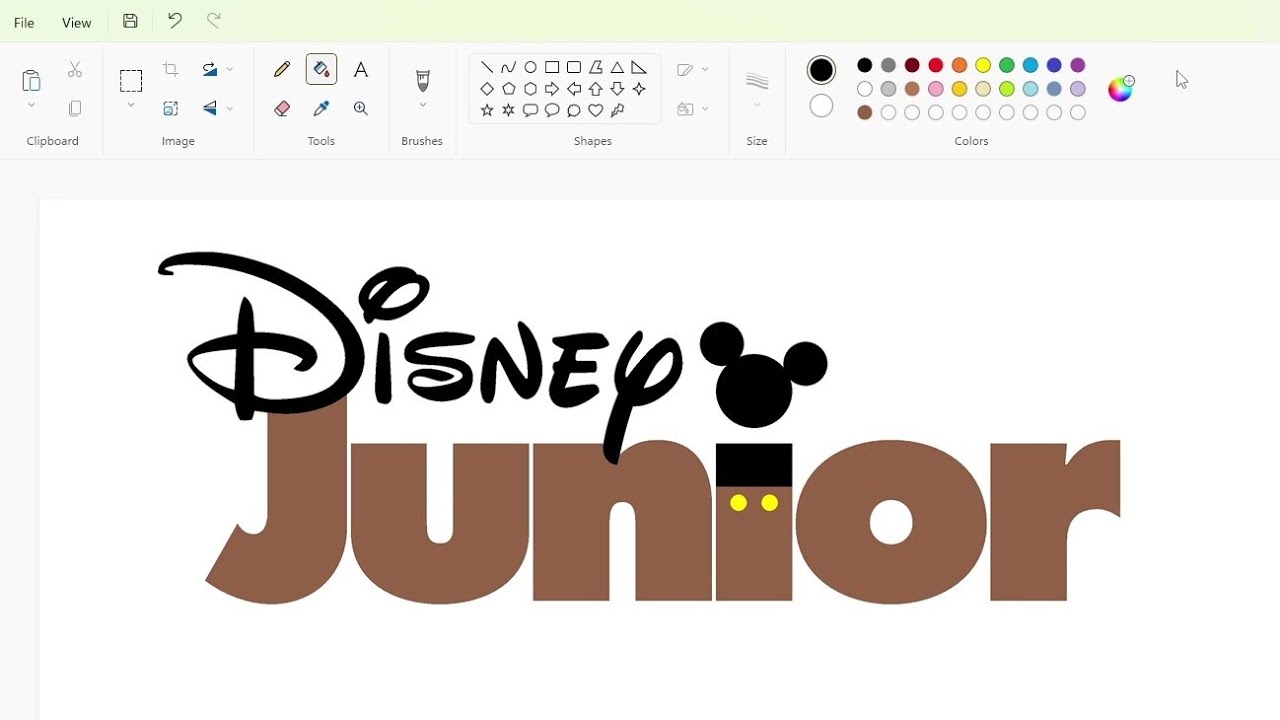Click the Cut scissors icon
Viewport: 1280px width, 720px height.
(x=75, y=69)
